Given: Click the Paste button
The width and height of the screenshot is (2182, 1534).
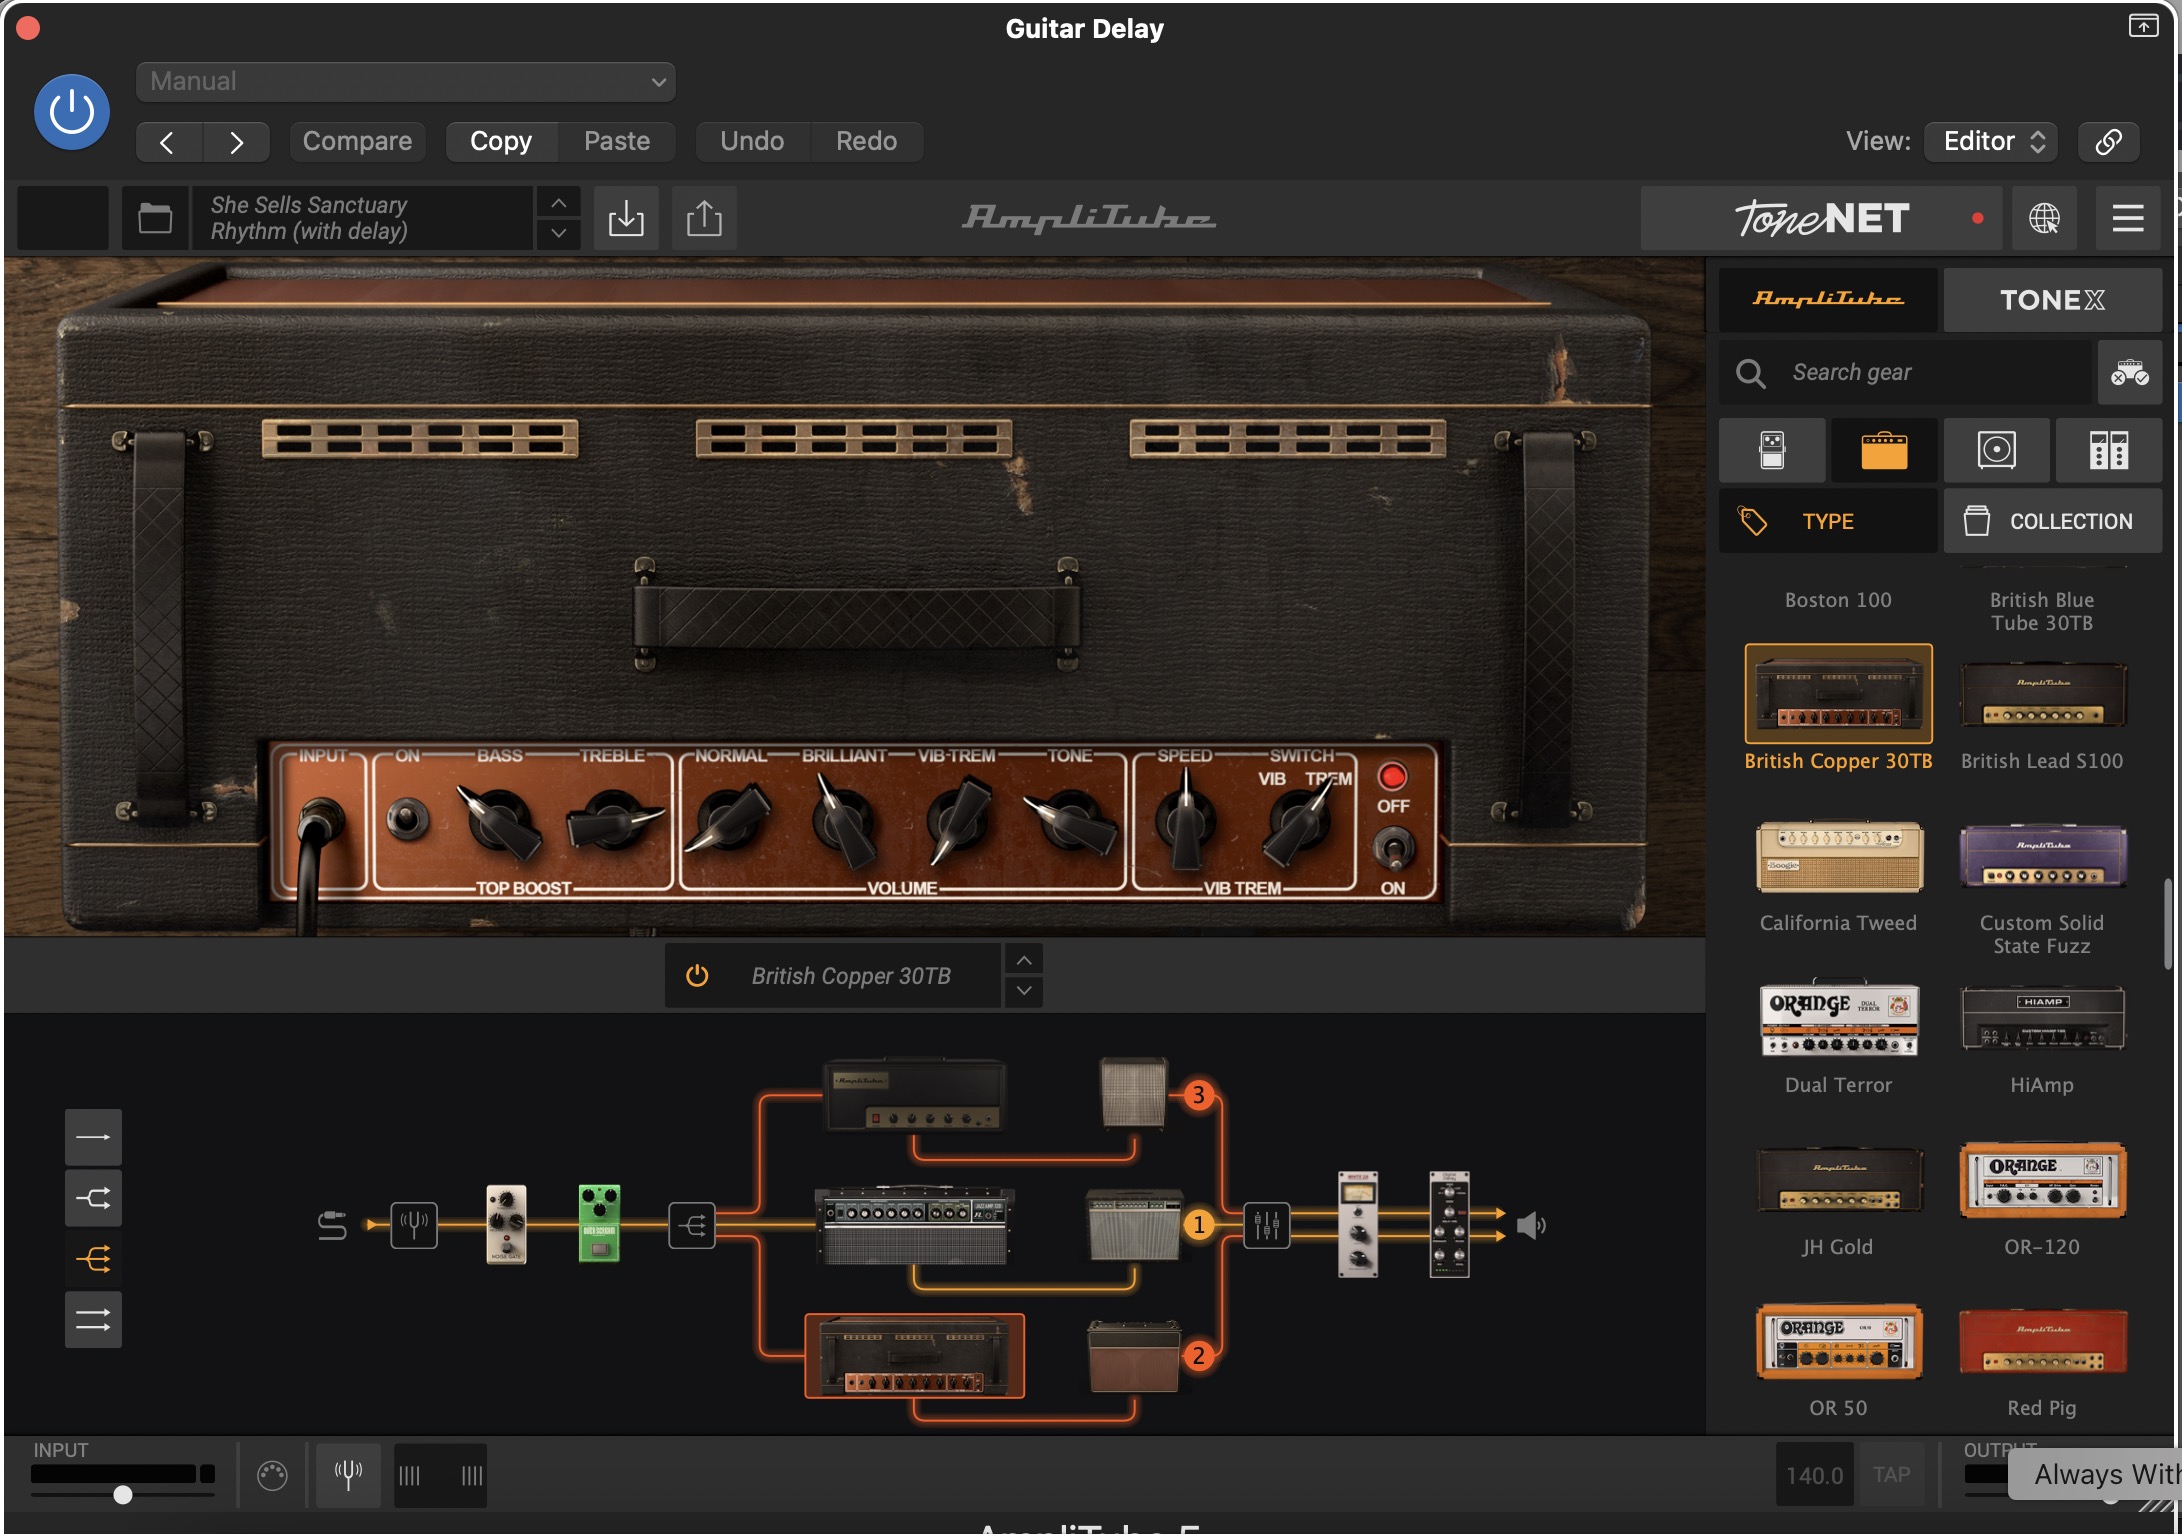Looking at the screenshot, I should coord(617,141).
